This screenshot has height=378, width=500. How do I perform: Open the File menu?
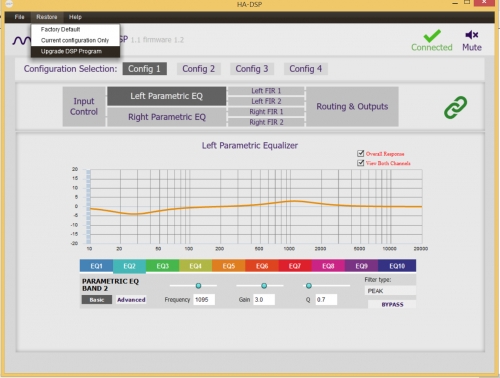click(19, 17)
